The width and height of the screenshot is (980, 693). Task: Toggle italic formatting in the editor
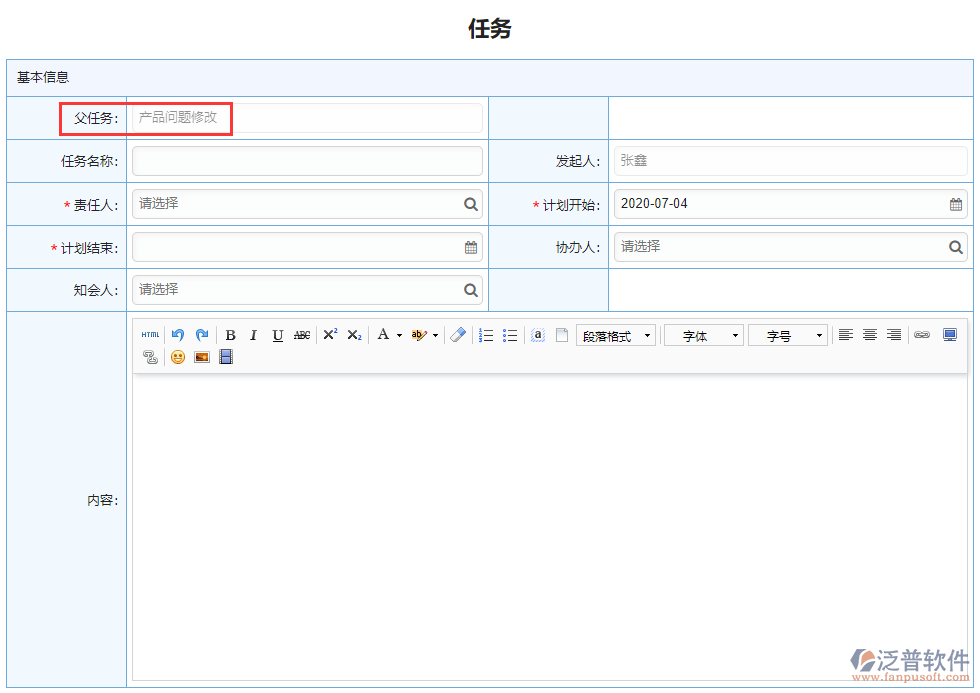coord(253,334)
